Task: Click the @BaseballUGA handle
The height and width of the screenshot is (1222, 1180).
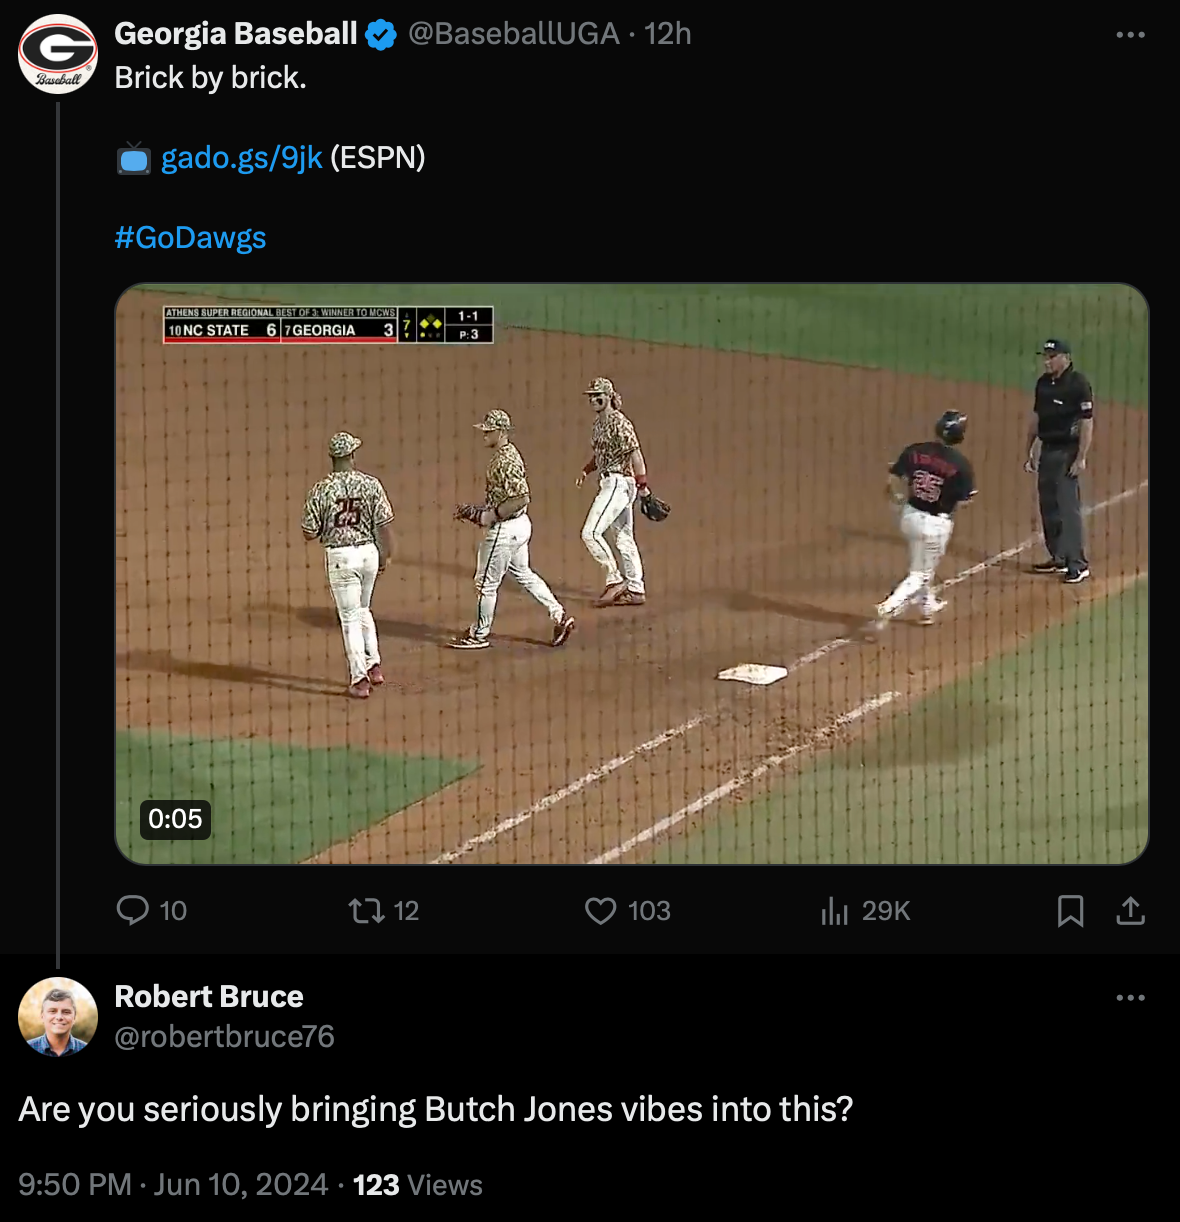Action: pyautogui.click(x=513, y=34)
